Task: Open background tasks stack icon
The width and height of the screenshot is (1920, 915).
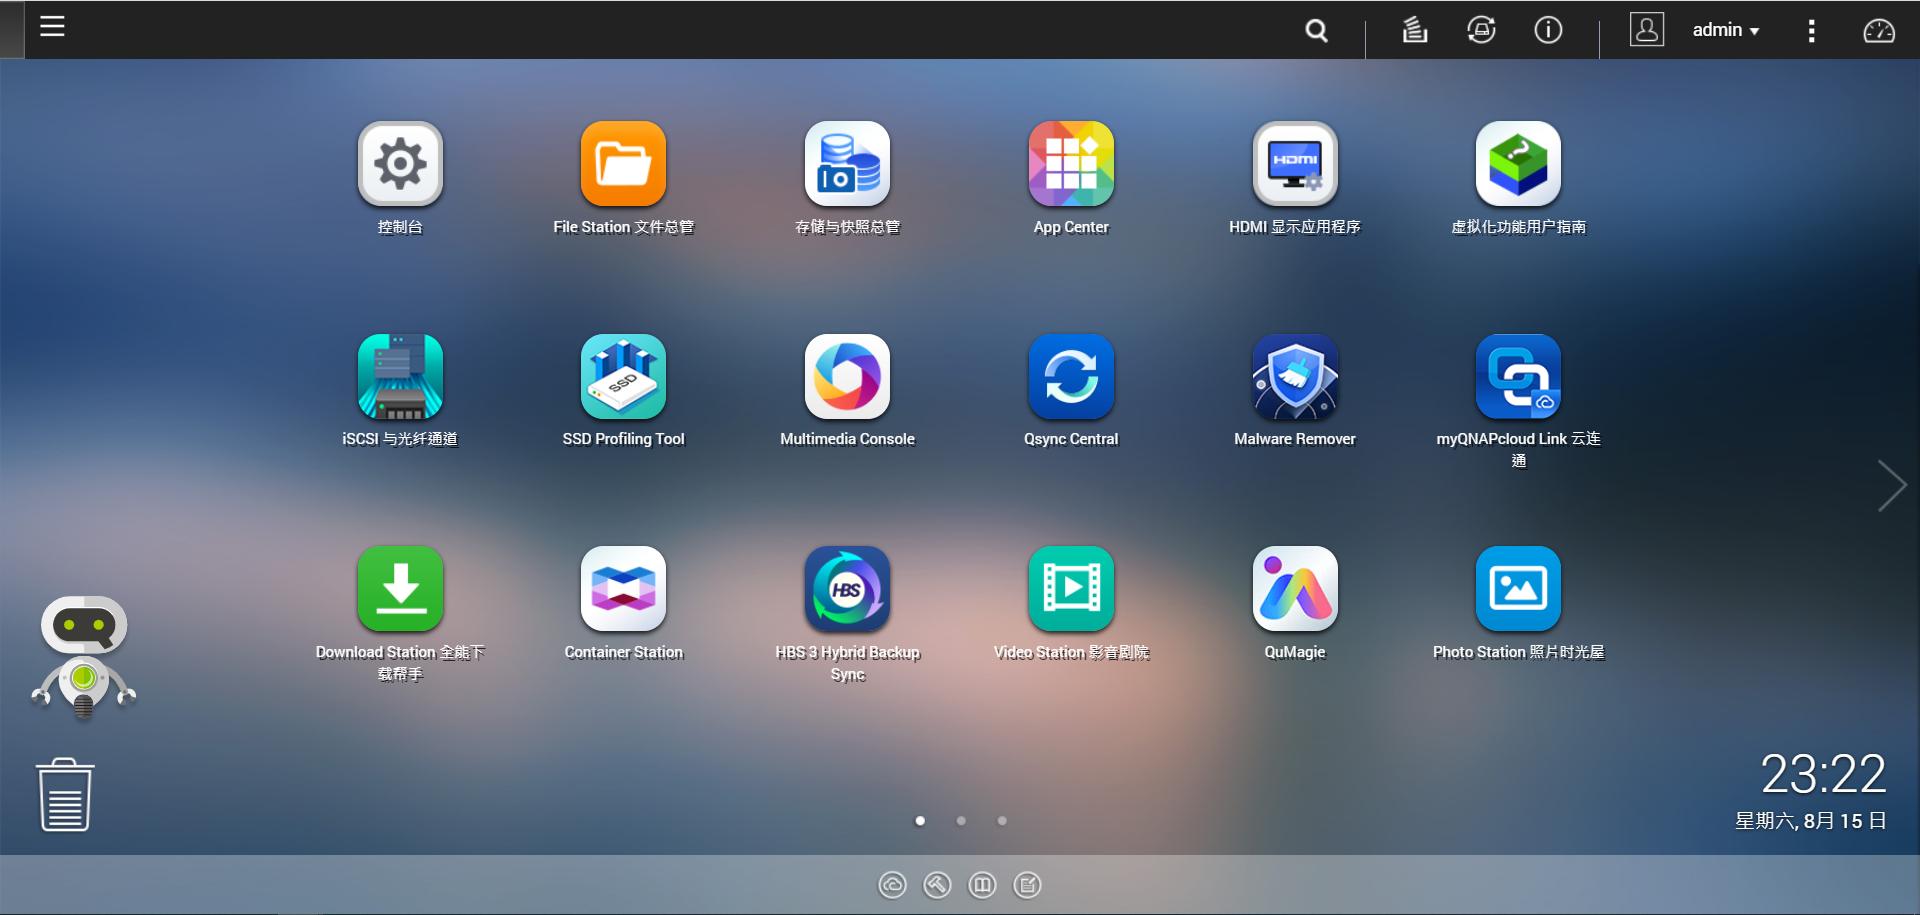Action: tap(1414, 30)
